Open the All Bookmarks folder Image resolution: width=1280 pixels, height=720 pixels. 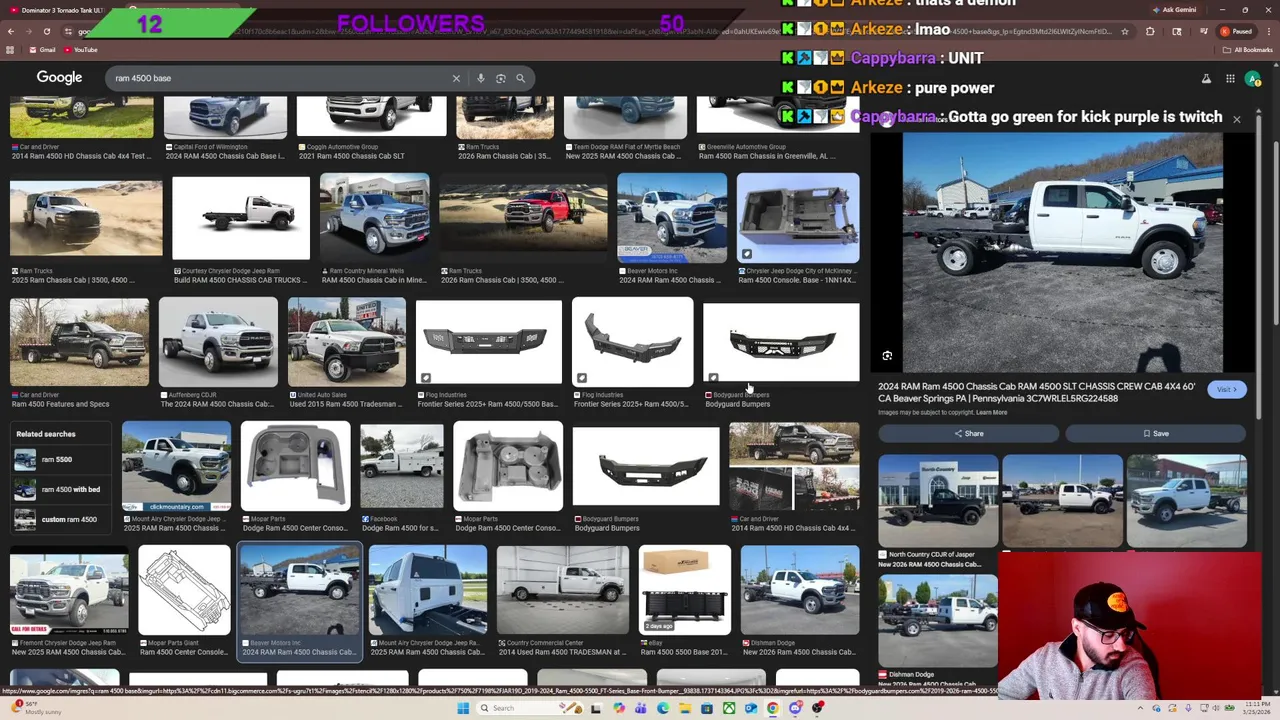pyautogui.click(x=1248, y=50)
